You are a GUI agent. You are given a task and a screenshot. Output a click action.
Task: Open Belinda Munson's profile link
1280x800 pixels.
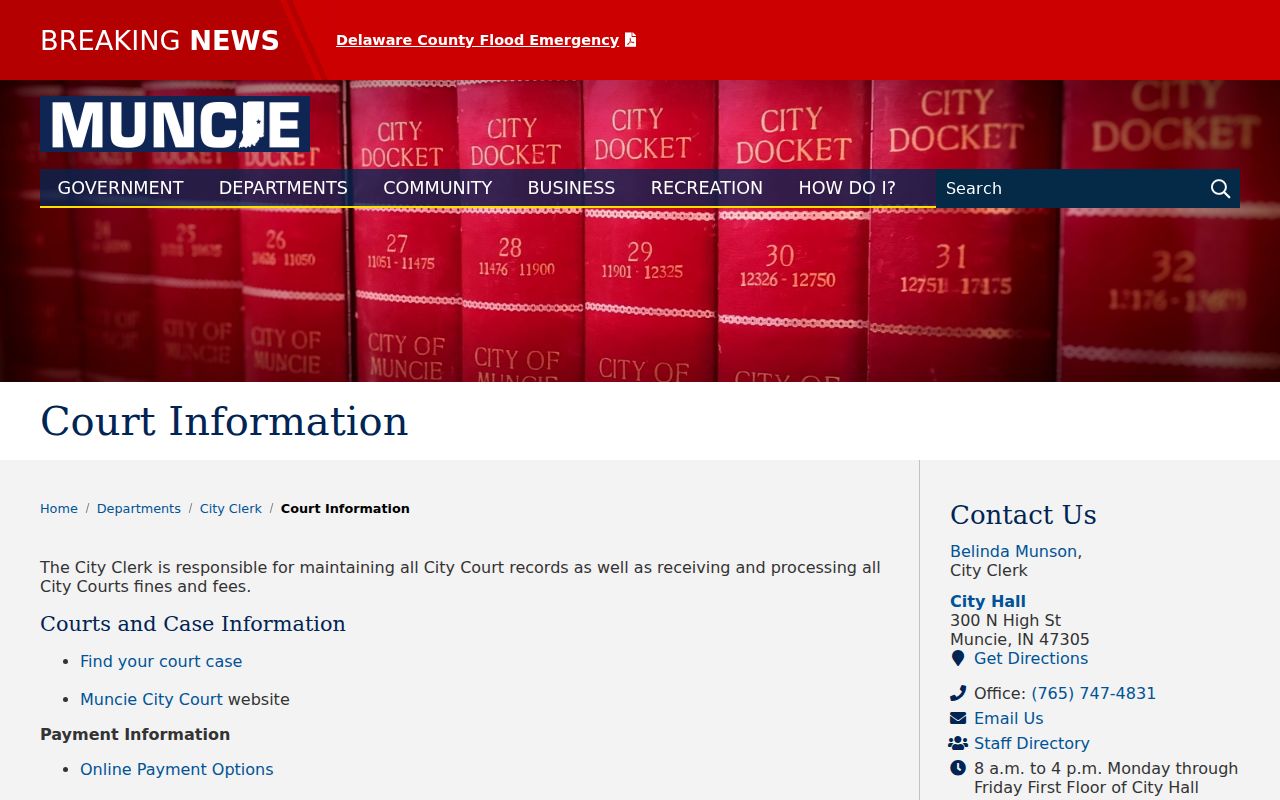pyautogui.click(x=1014, y=551)
